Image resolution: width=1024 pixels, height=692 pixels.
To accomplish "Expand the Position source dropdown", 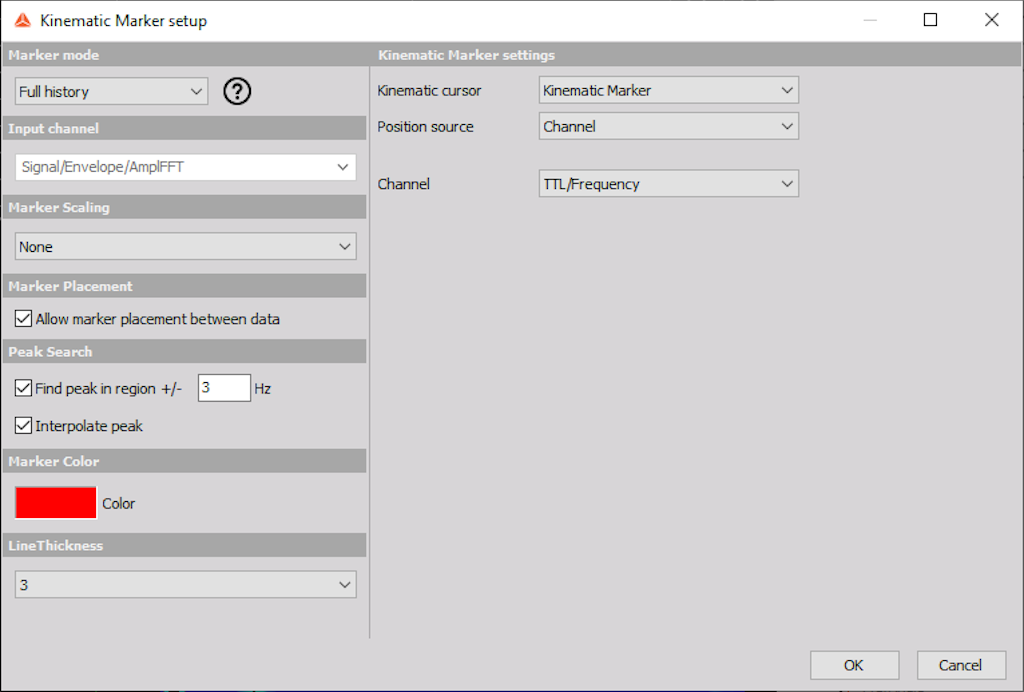I will coord(669,127).
